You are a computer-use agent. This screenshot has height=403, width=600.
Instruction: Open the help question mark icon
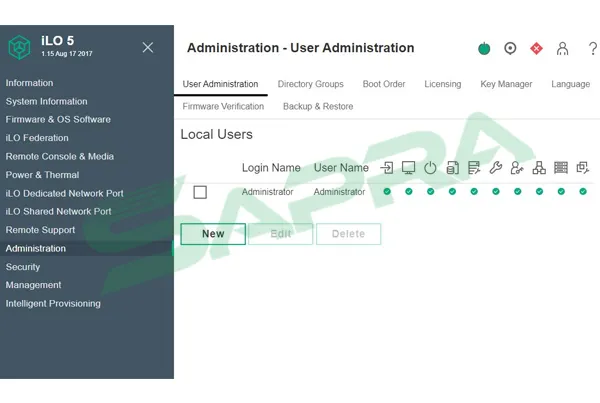(593, 49)
